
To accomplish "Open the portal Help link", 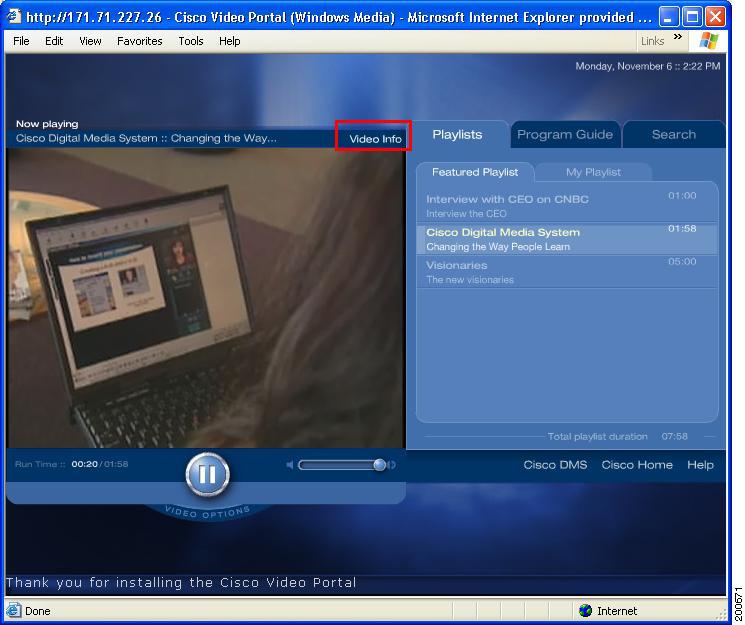I will tap(700, 465).
